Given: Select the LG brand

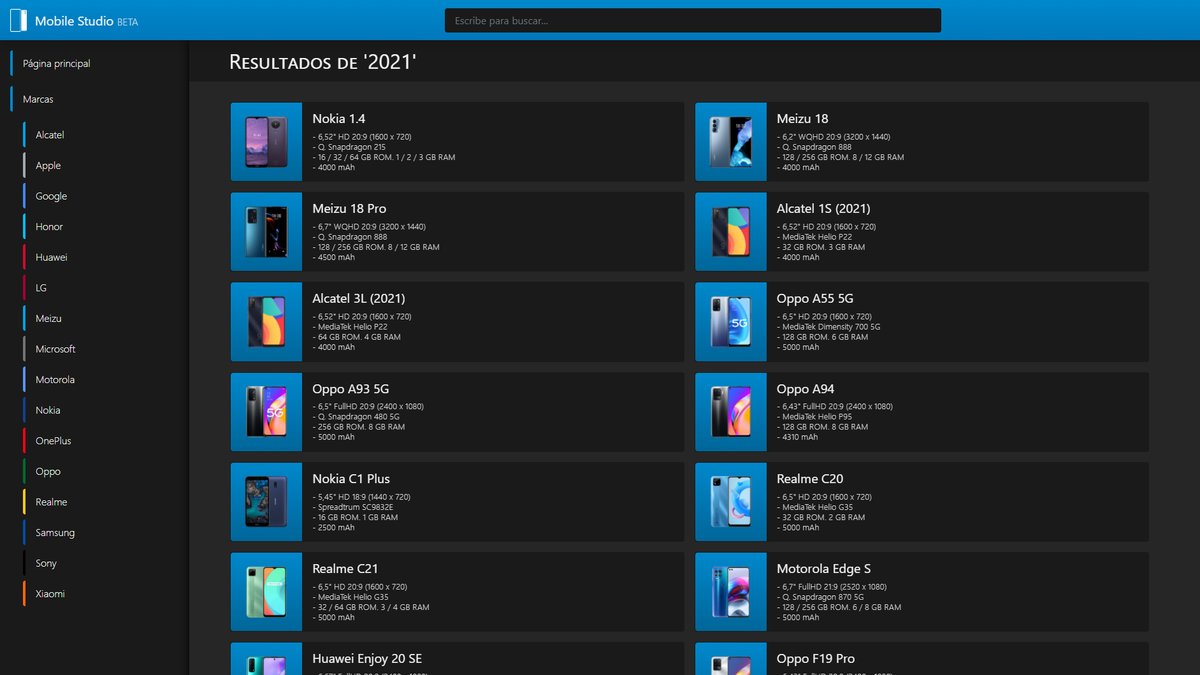Looking at the screenshot, I should click(x=41, y=288).
